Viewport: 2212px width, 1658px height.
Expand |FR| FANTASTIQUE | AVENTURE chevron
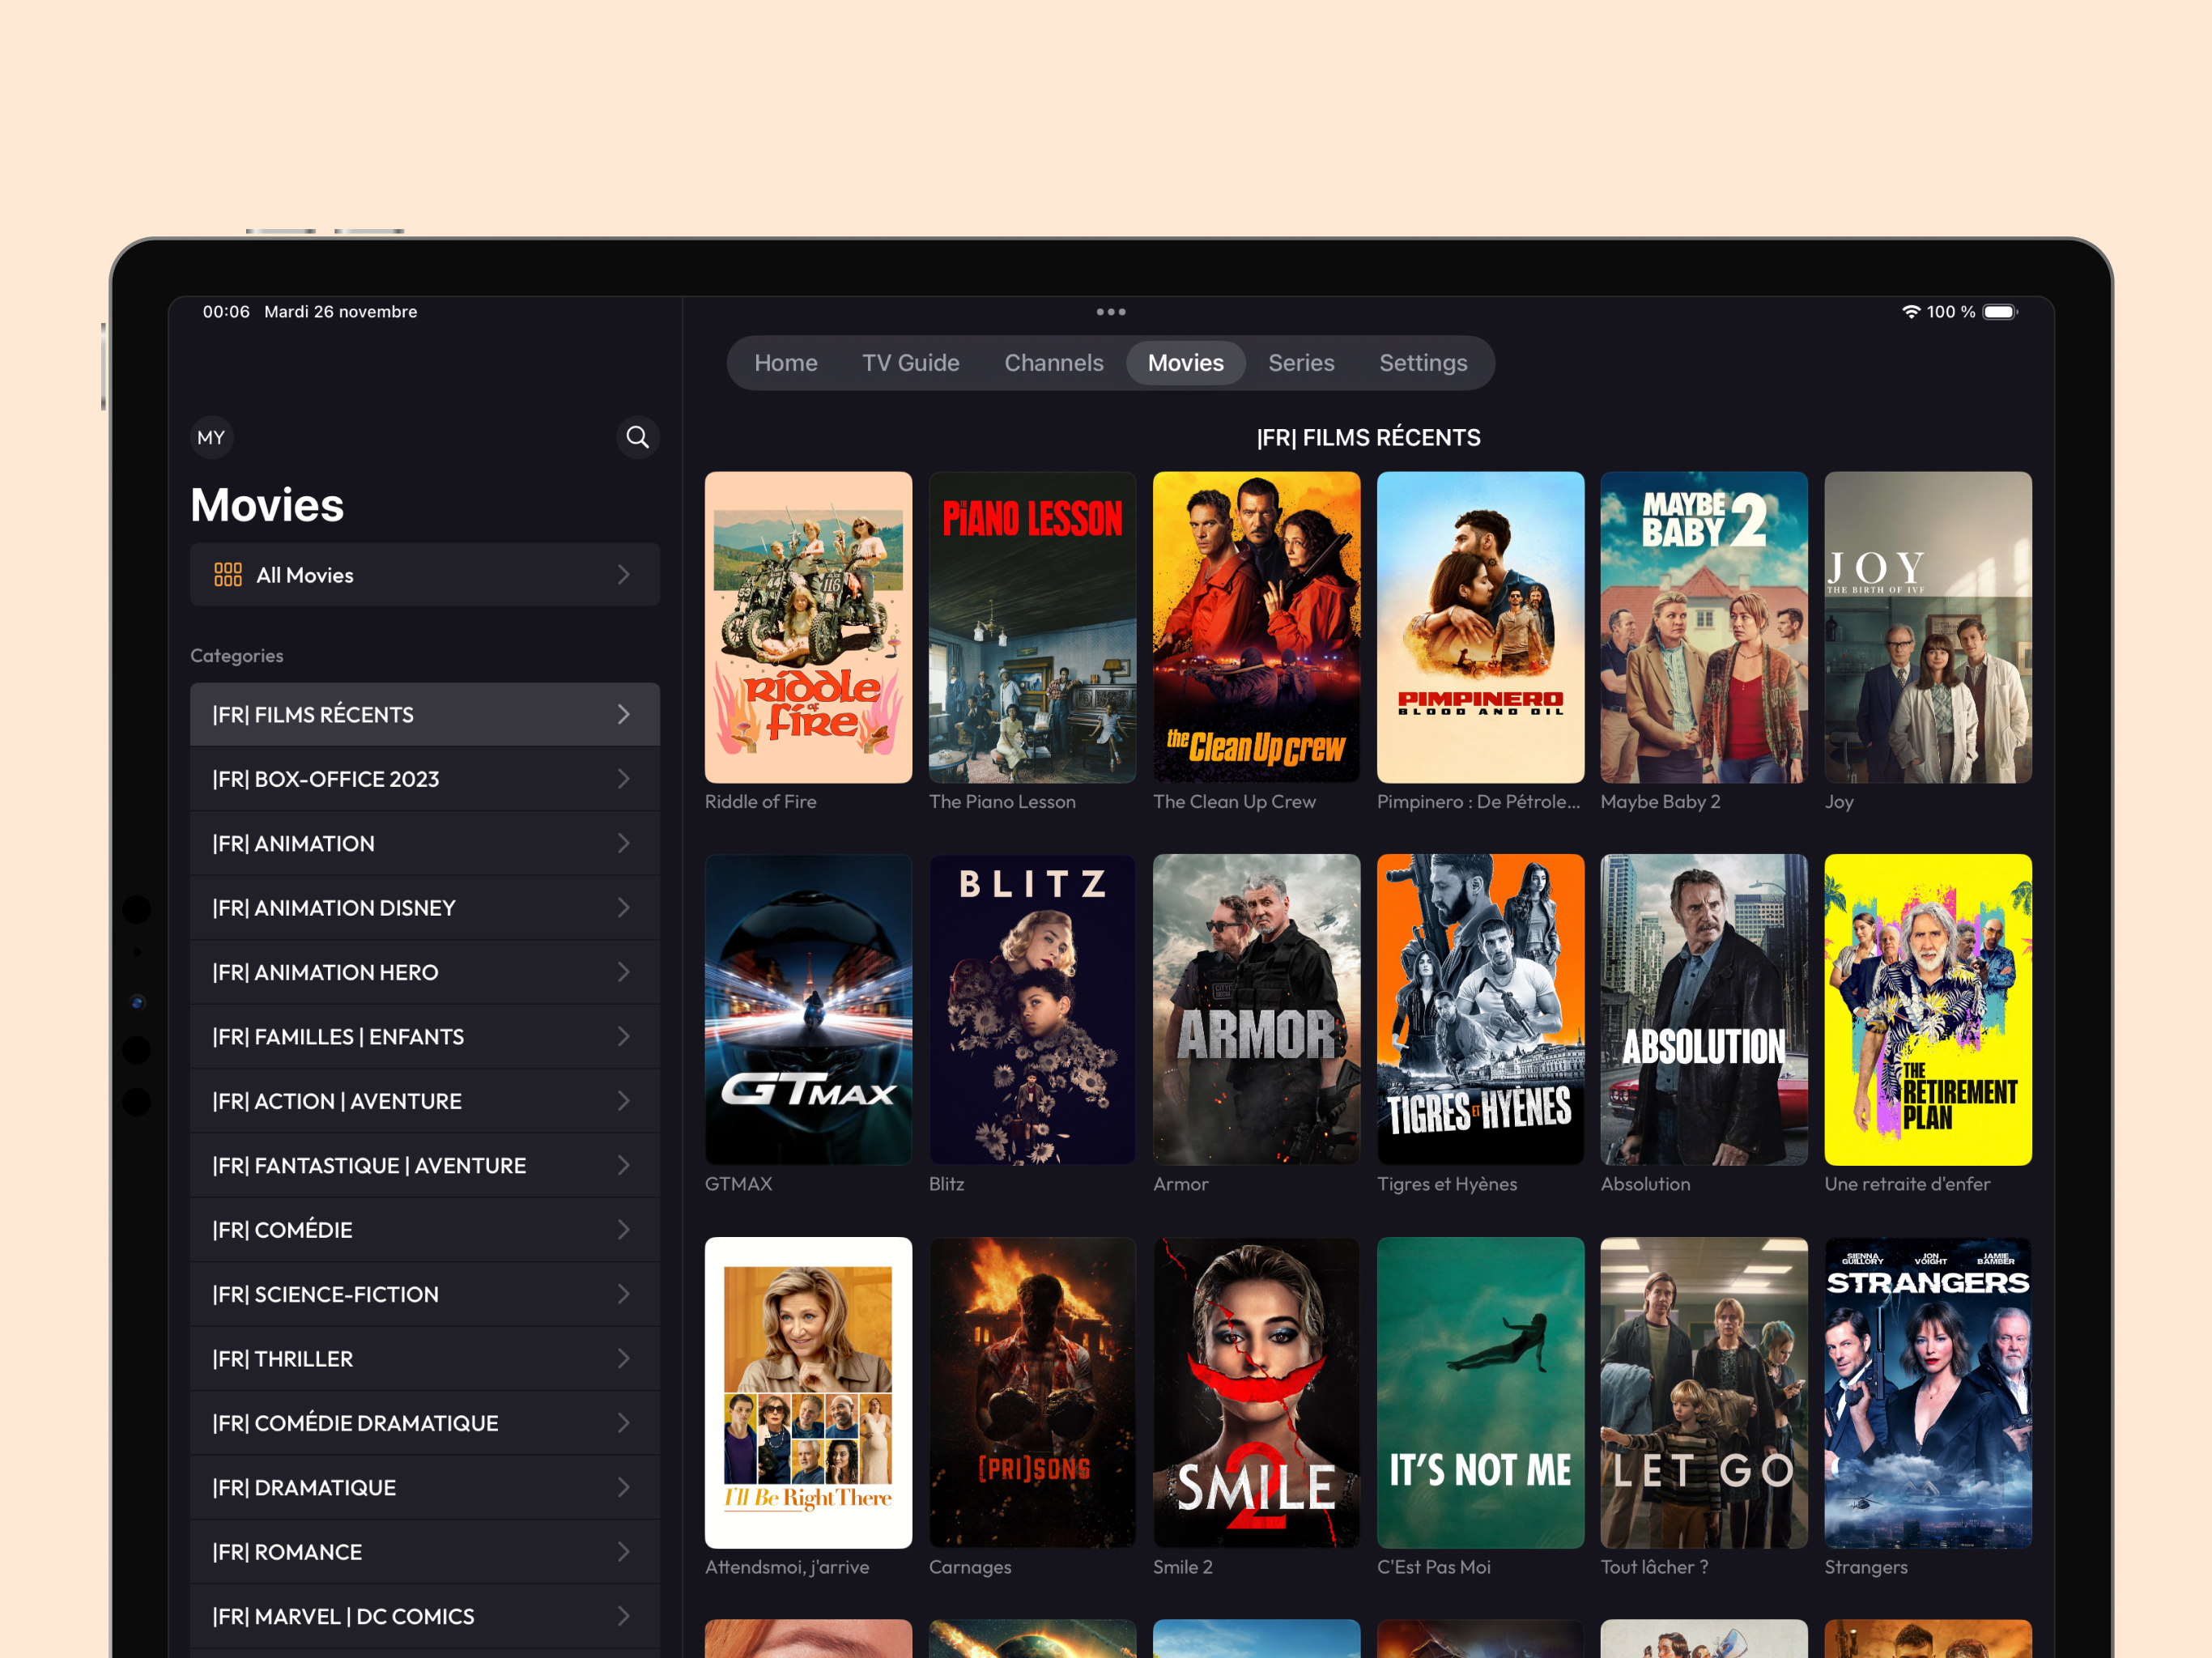[x=623, y=1165]
